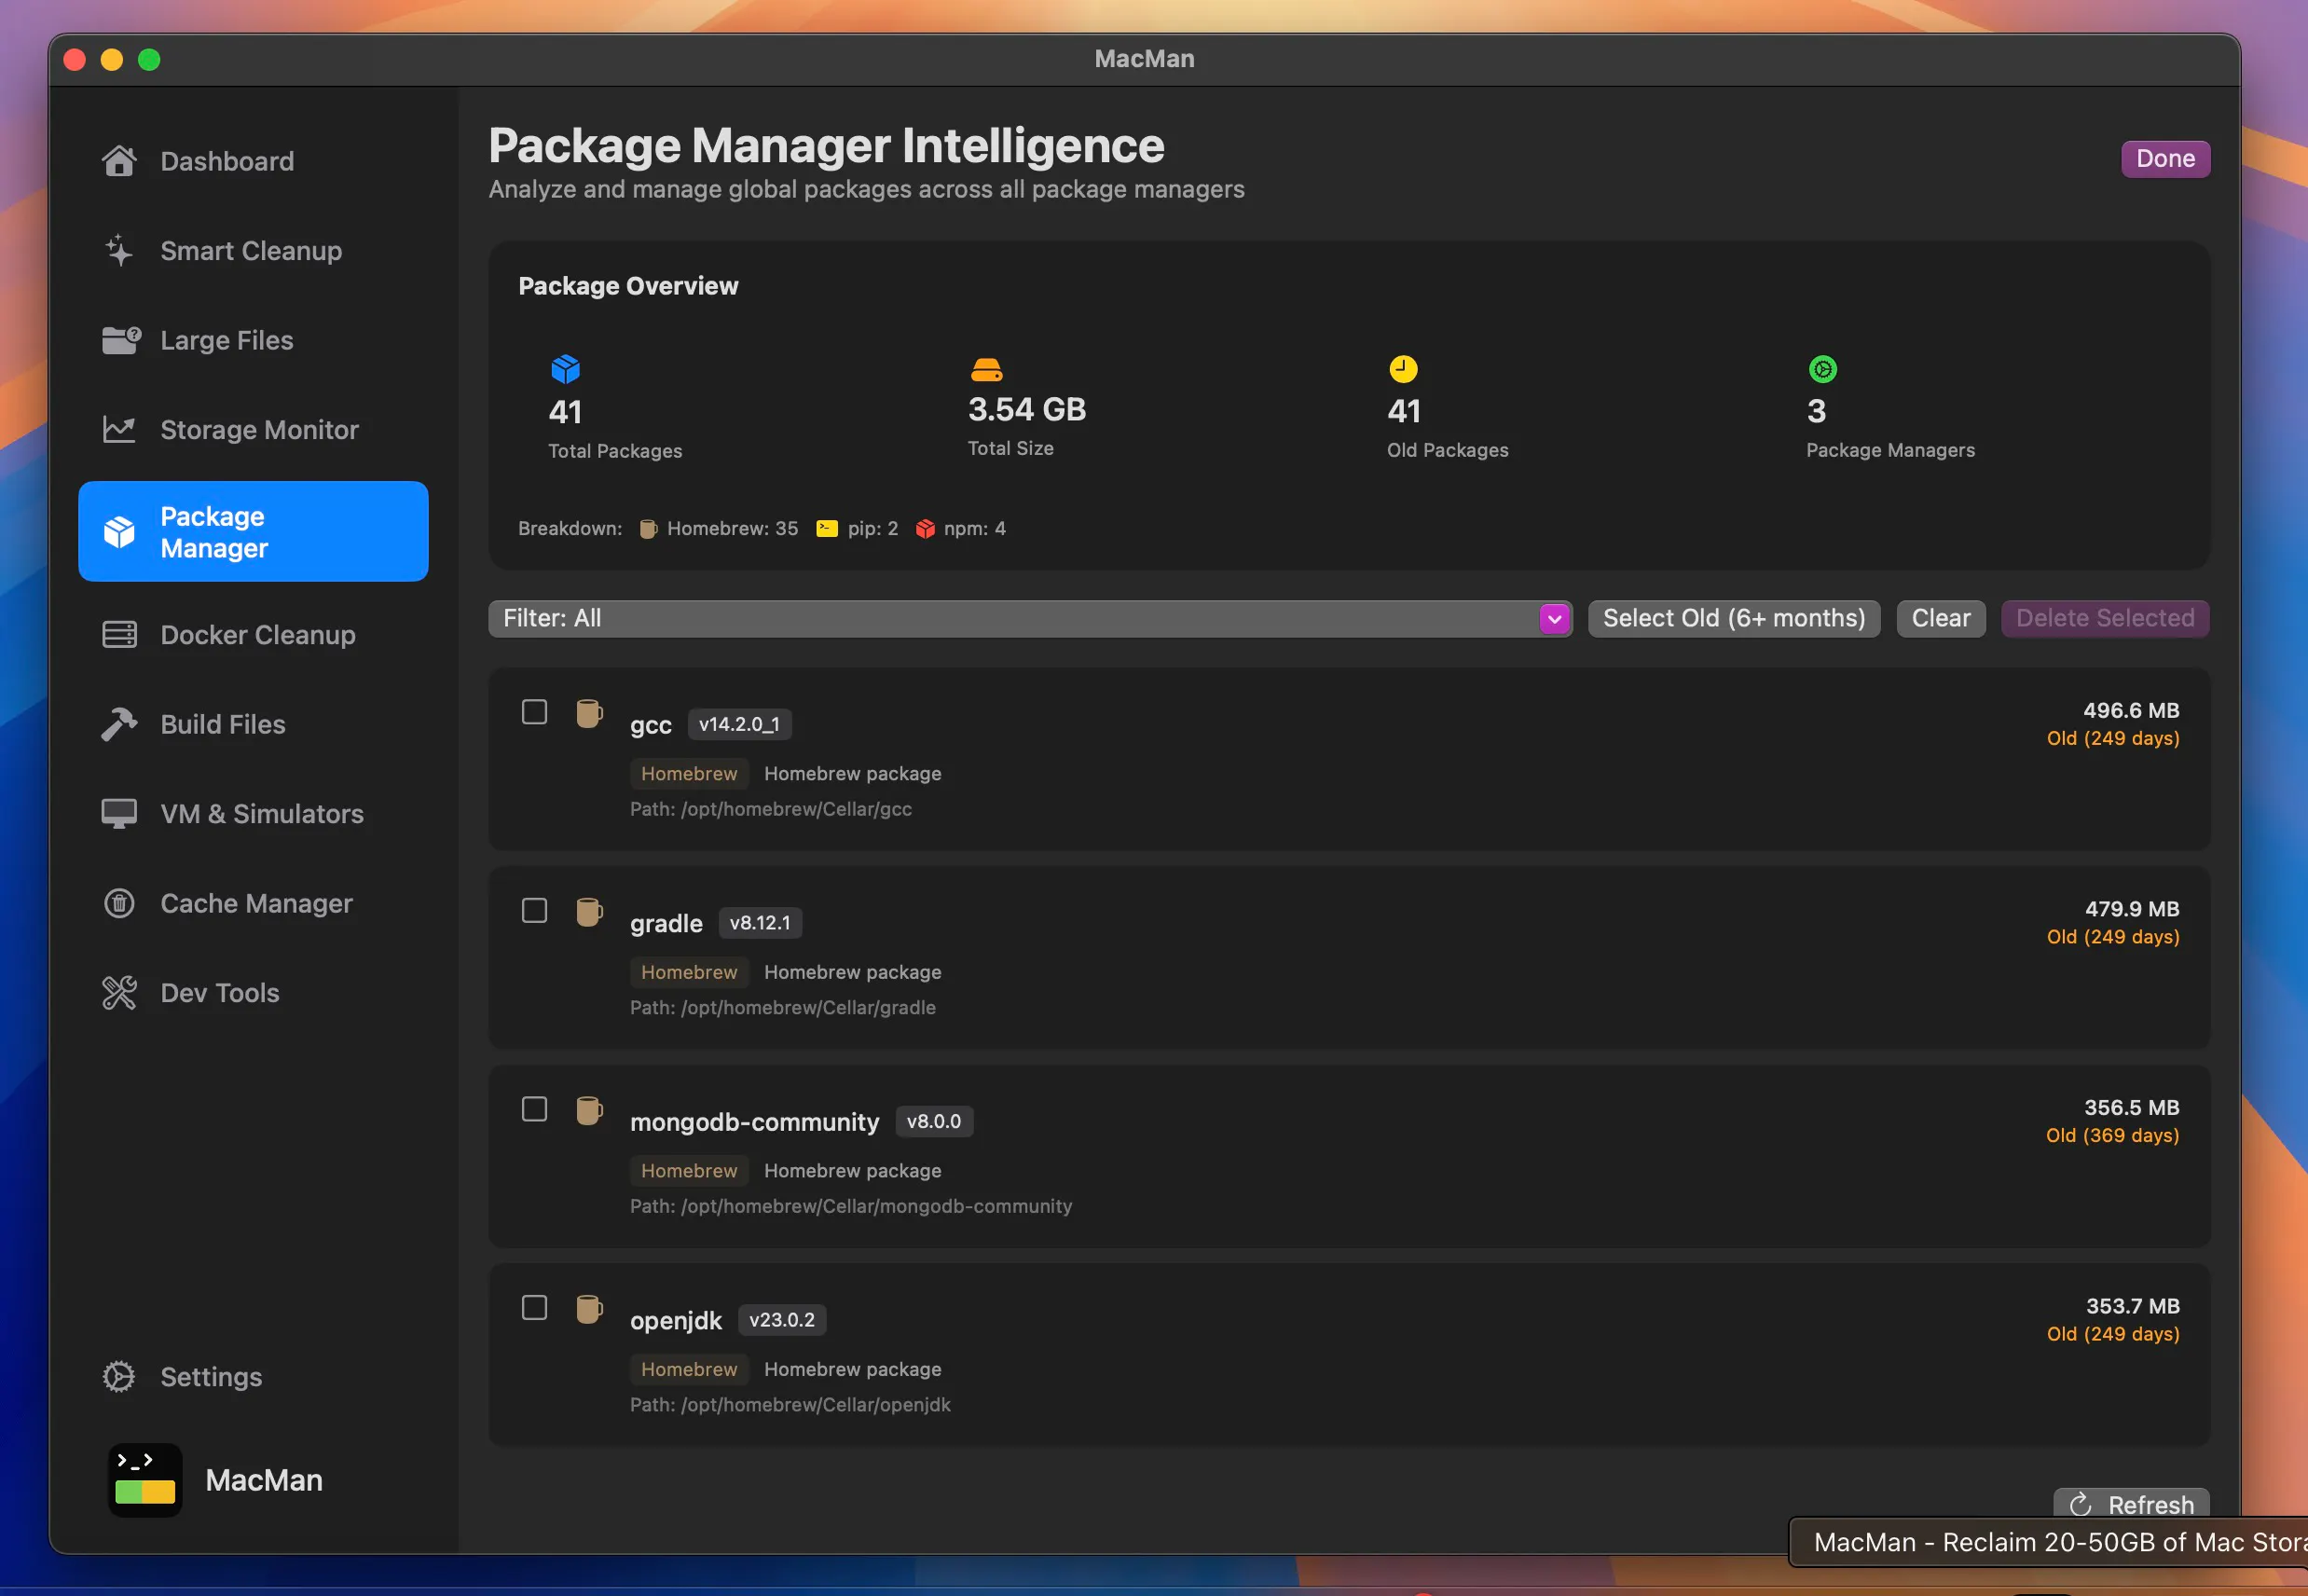Navigate to Docker Cleanup

pos(253,634)
